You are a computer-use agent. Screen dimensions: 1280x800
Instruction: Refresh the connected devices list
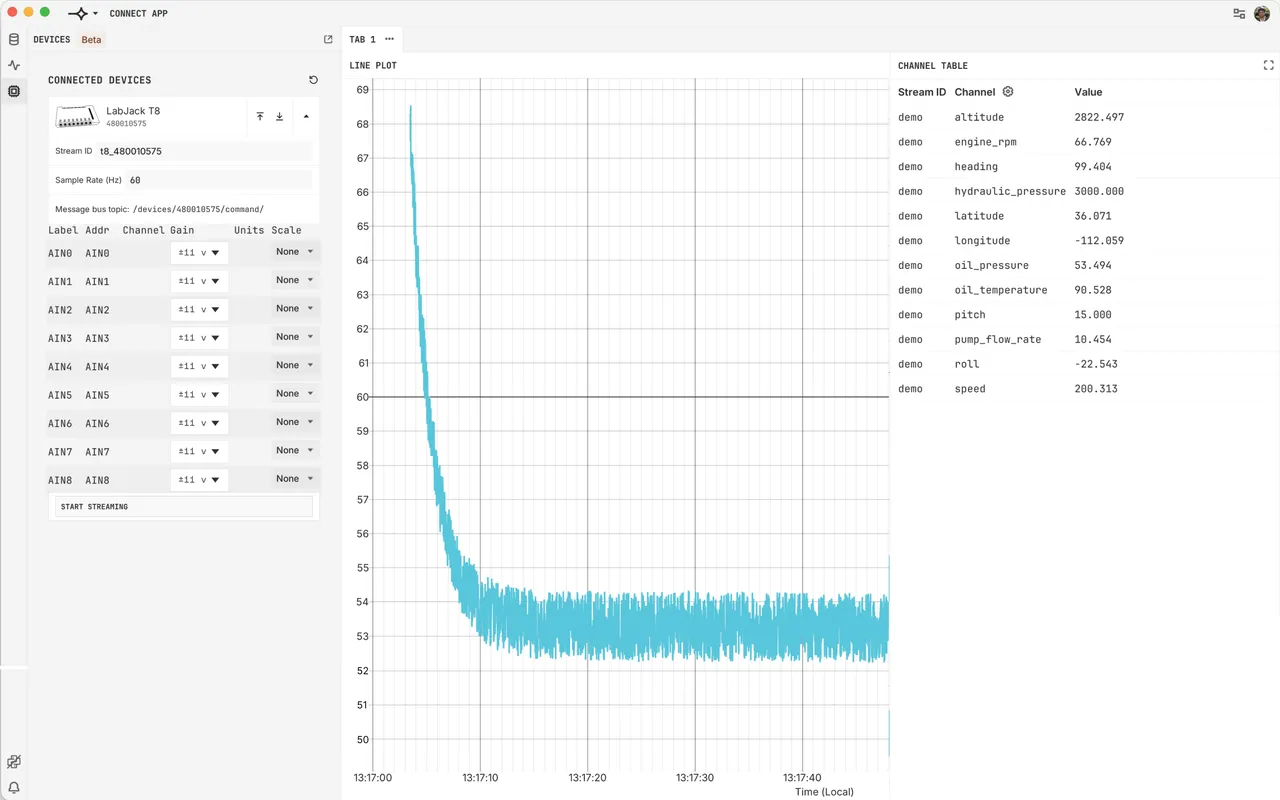click(313, 80)
